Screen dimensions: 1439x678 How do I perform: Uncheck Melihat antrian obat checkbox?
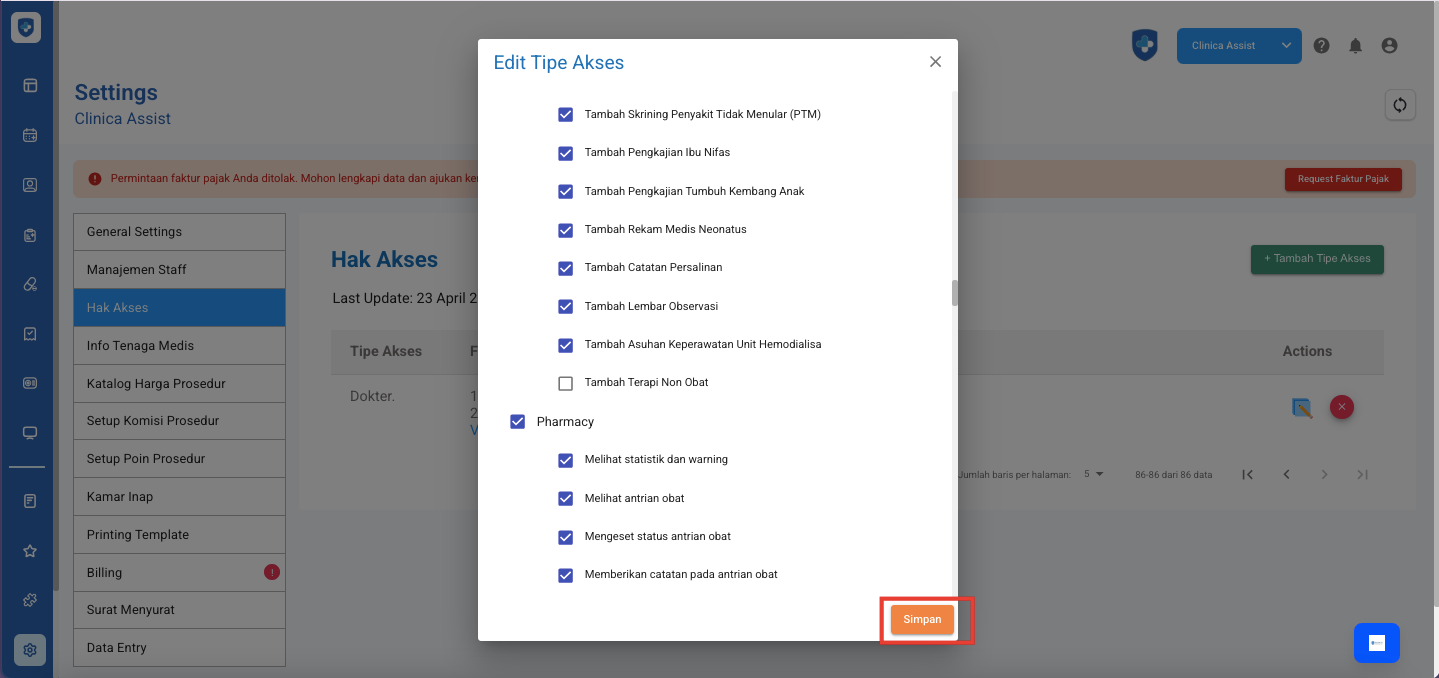pyautogui.click(x=565, y=498)
